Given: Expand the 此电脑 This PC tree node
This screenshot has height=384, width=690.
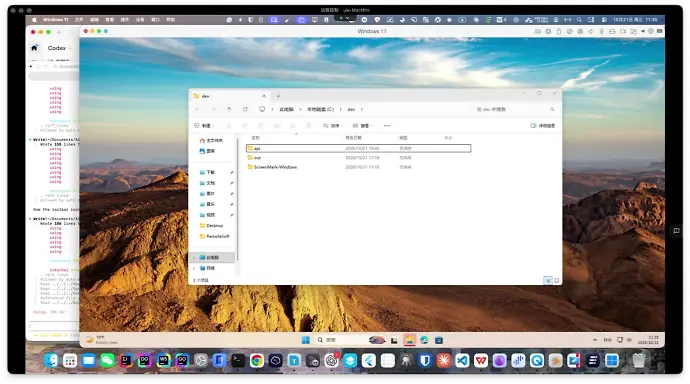Looking at the screenshot, I should point(194,257).
